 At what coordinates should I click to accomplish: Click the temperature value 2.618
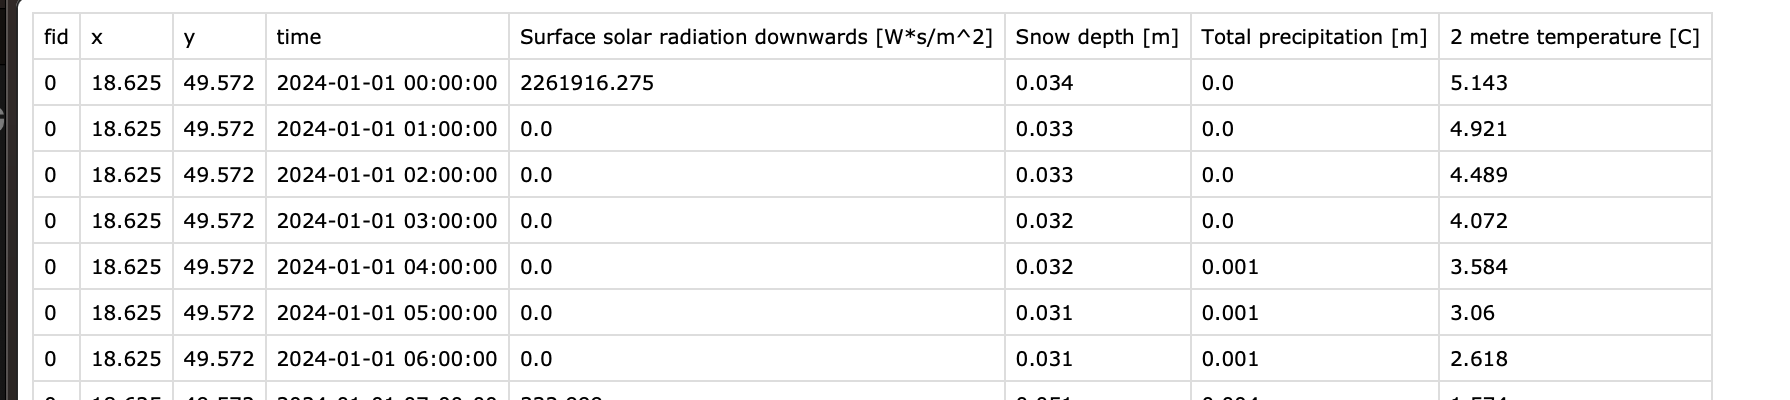[x=1478, y=359]
